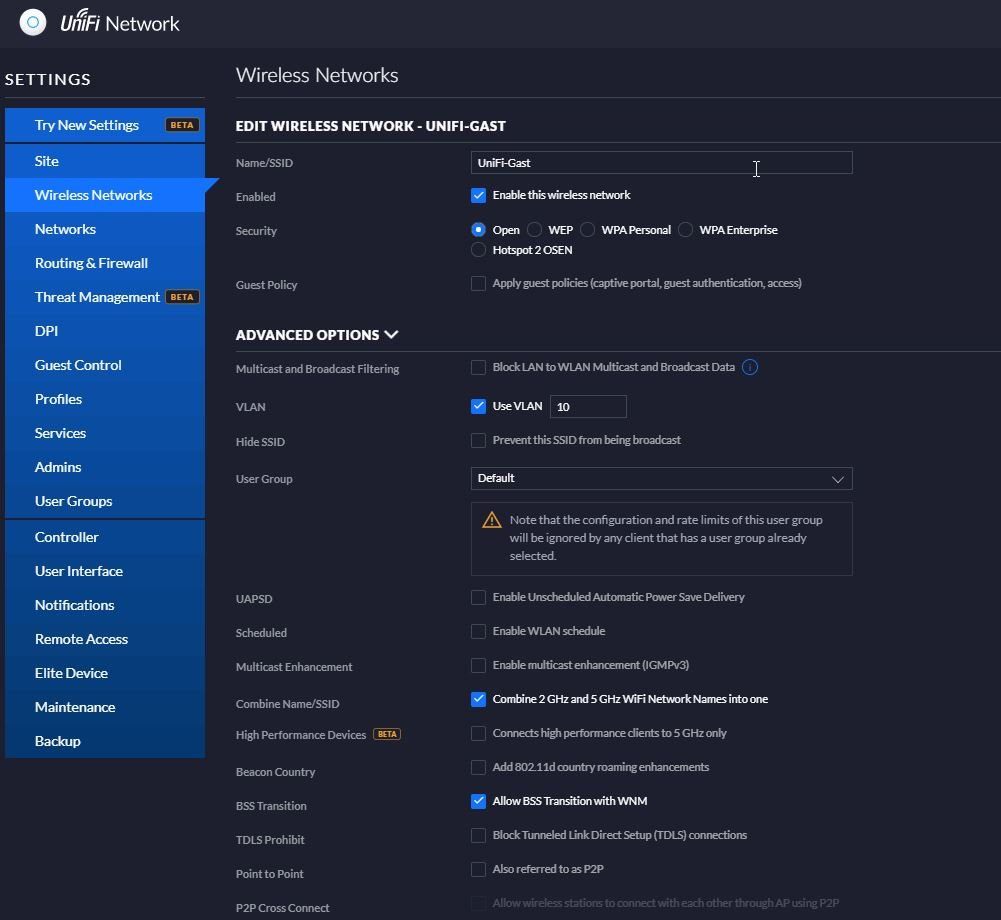
Task: Uncheck Combine 2 GHz and 5 GHz names
Action: 478,699
